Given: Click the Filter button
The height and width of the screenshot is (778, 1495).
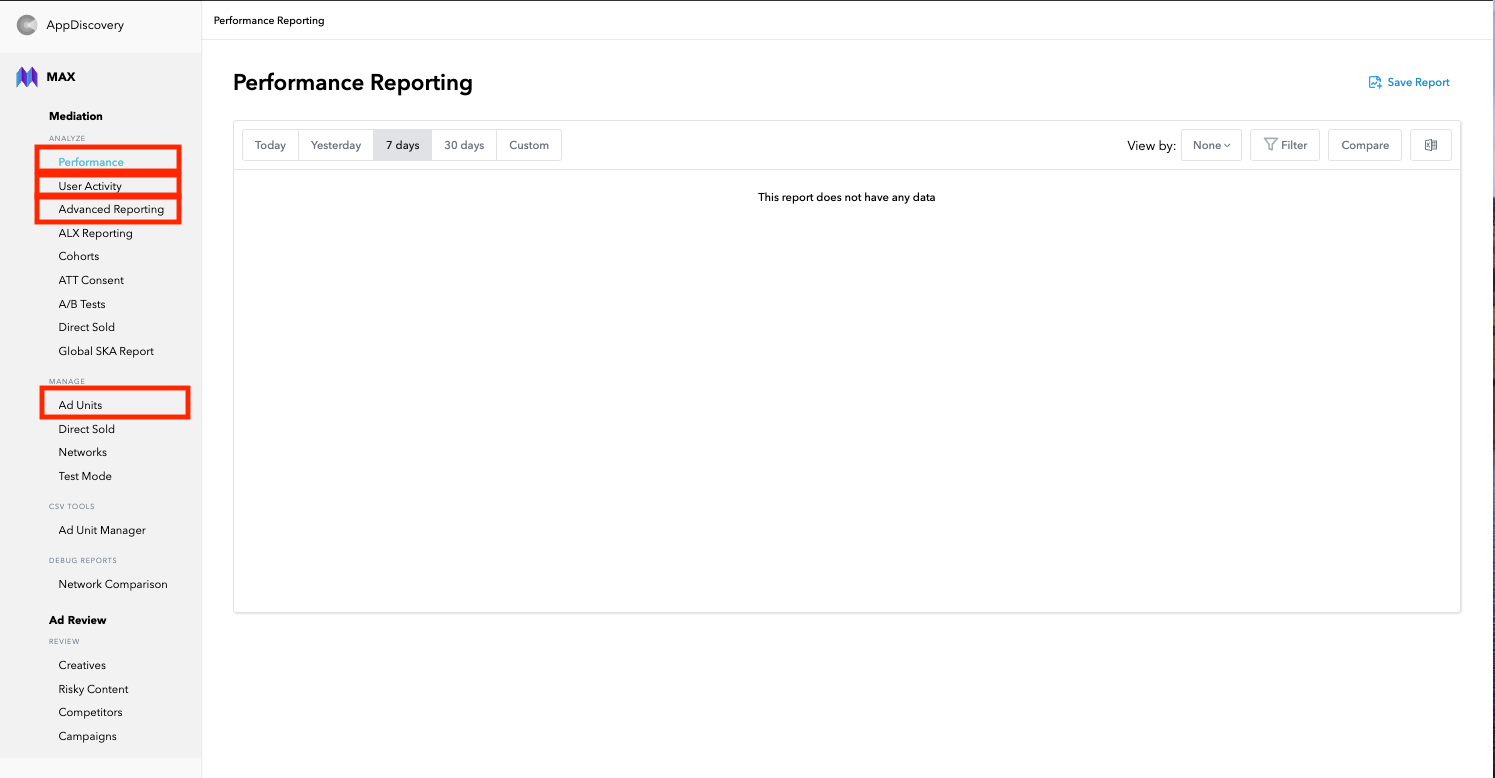Looking at the screenshot, I should (x=1285, y=145).
